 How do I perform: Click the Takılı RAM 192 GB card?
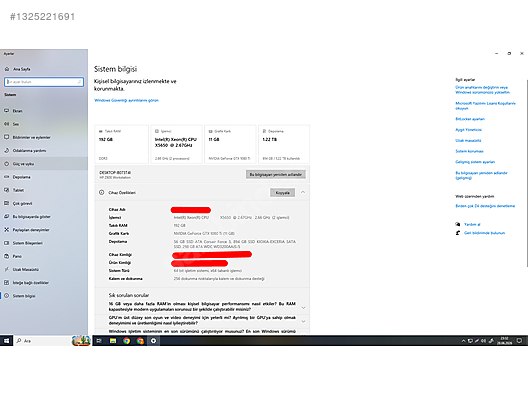122,144
